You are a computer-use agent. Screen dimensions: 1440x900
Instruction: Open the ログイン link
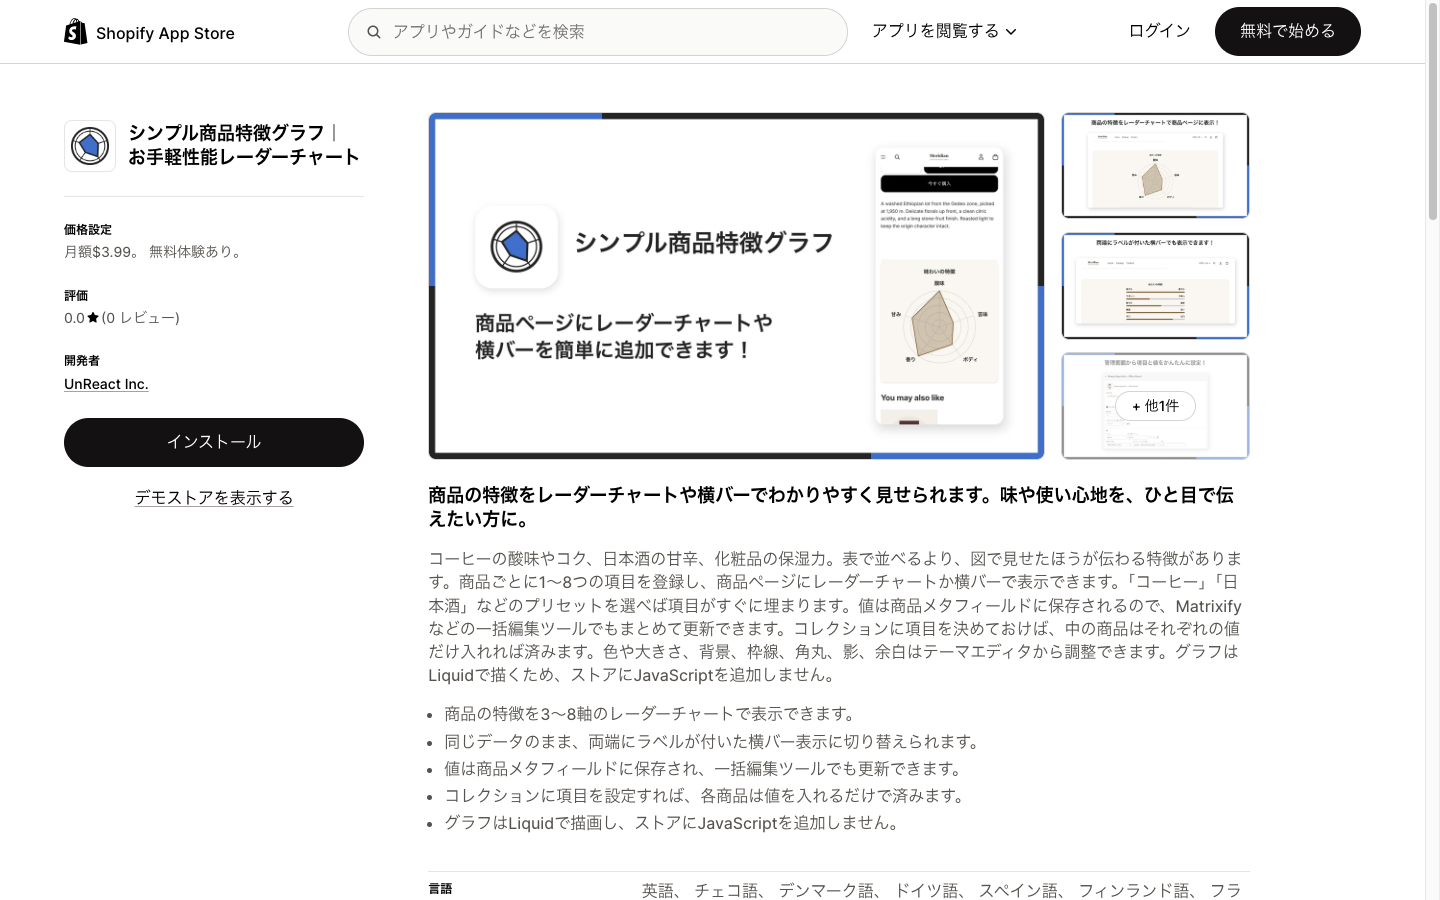[1159, 31]
